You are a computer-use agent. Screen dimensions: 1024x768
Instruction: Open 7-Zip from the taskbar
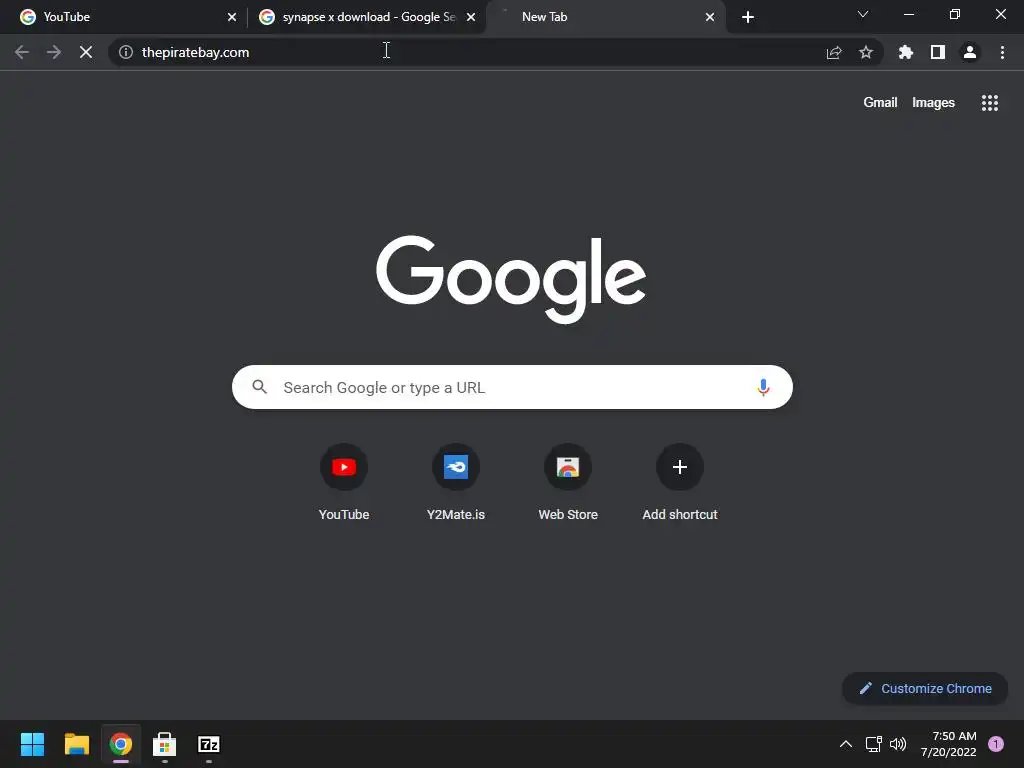[x=209, y=744]
